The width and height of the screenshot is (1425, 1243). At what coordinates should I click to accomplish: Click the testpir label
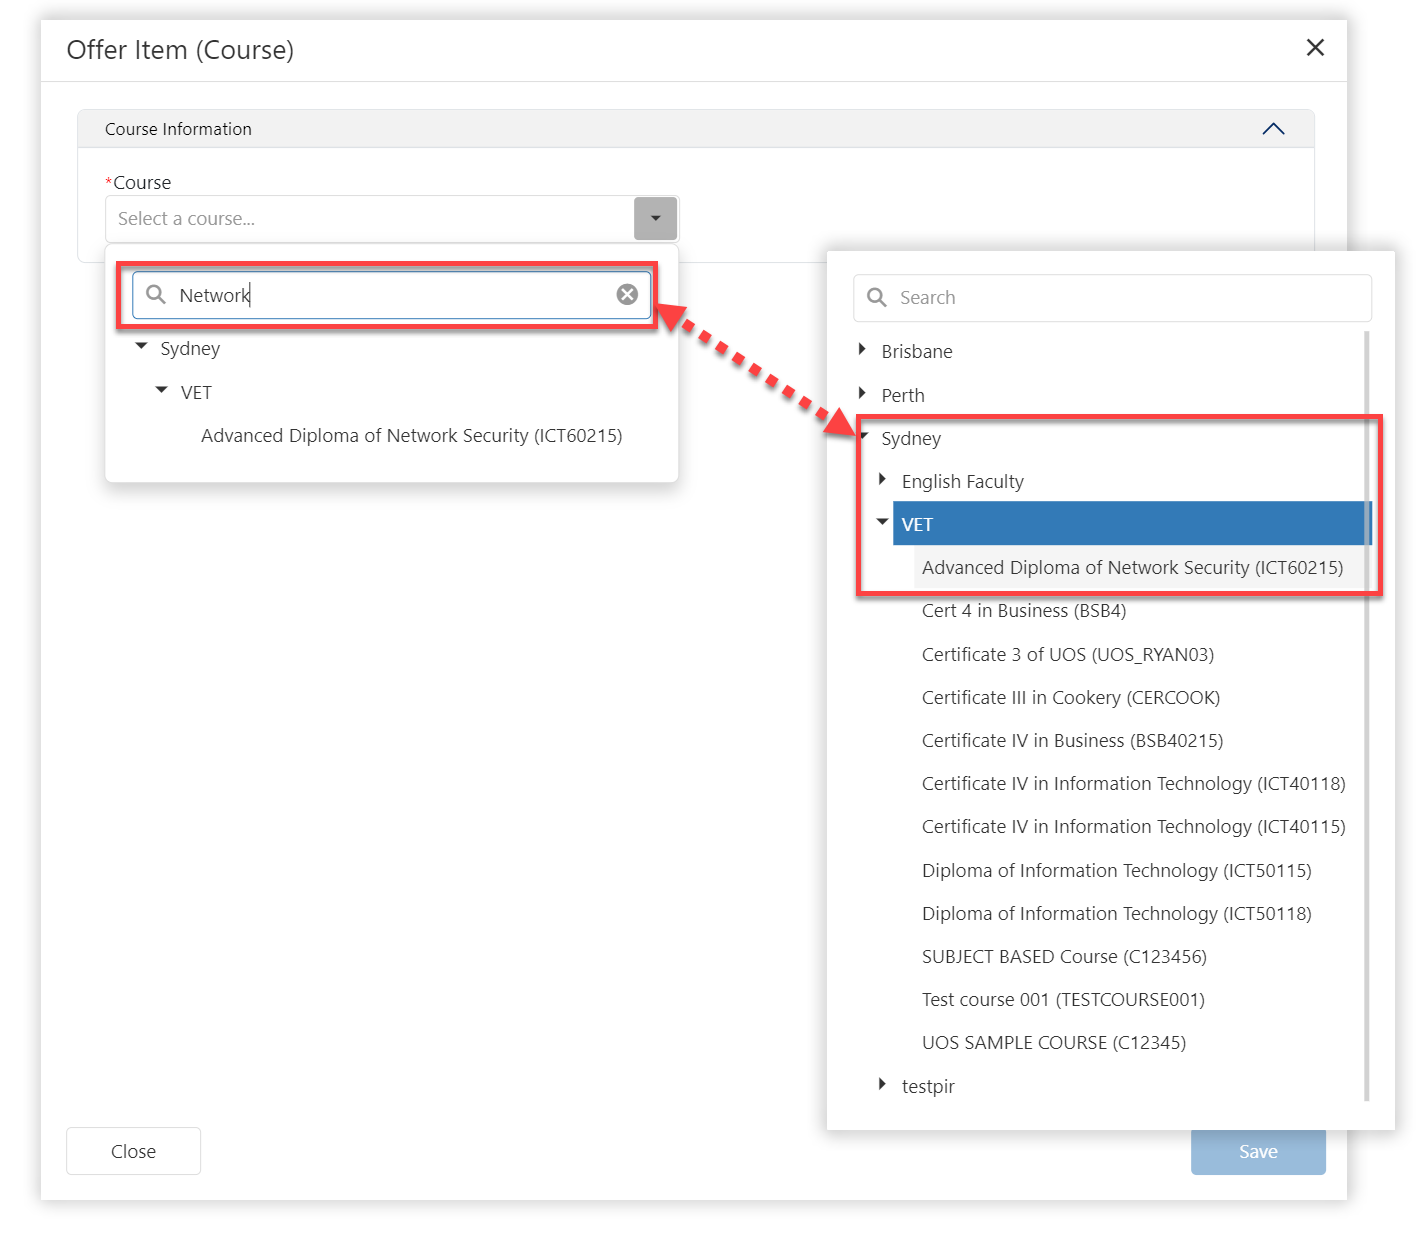928,1087
